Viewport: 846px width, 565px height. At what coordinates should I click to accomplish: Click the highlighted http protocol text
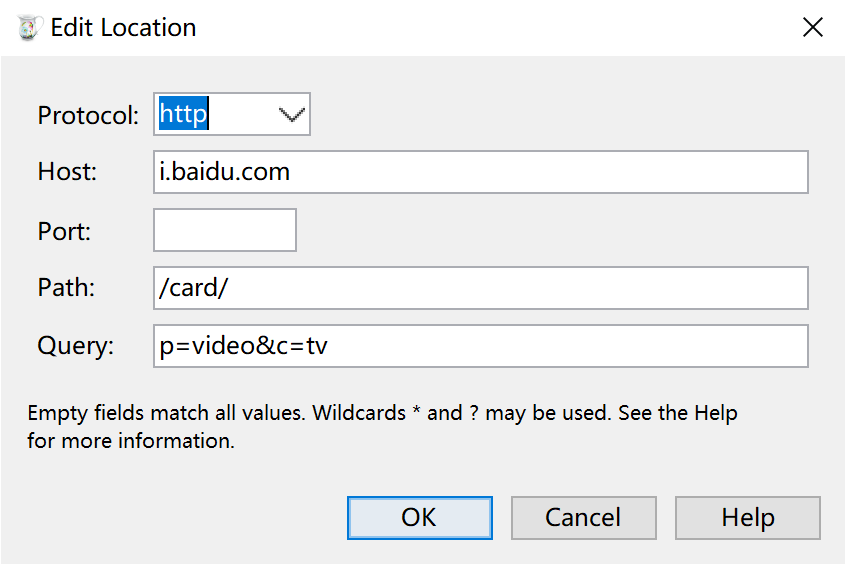[x=183, y=114]
